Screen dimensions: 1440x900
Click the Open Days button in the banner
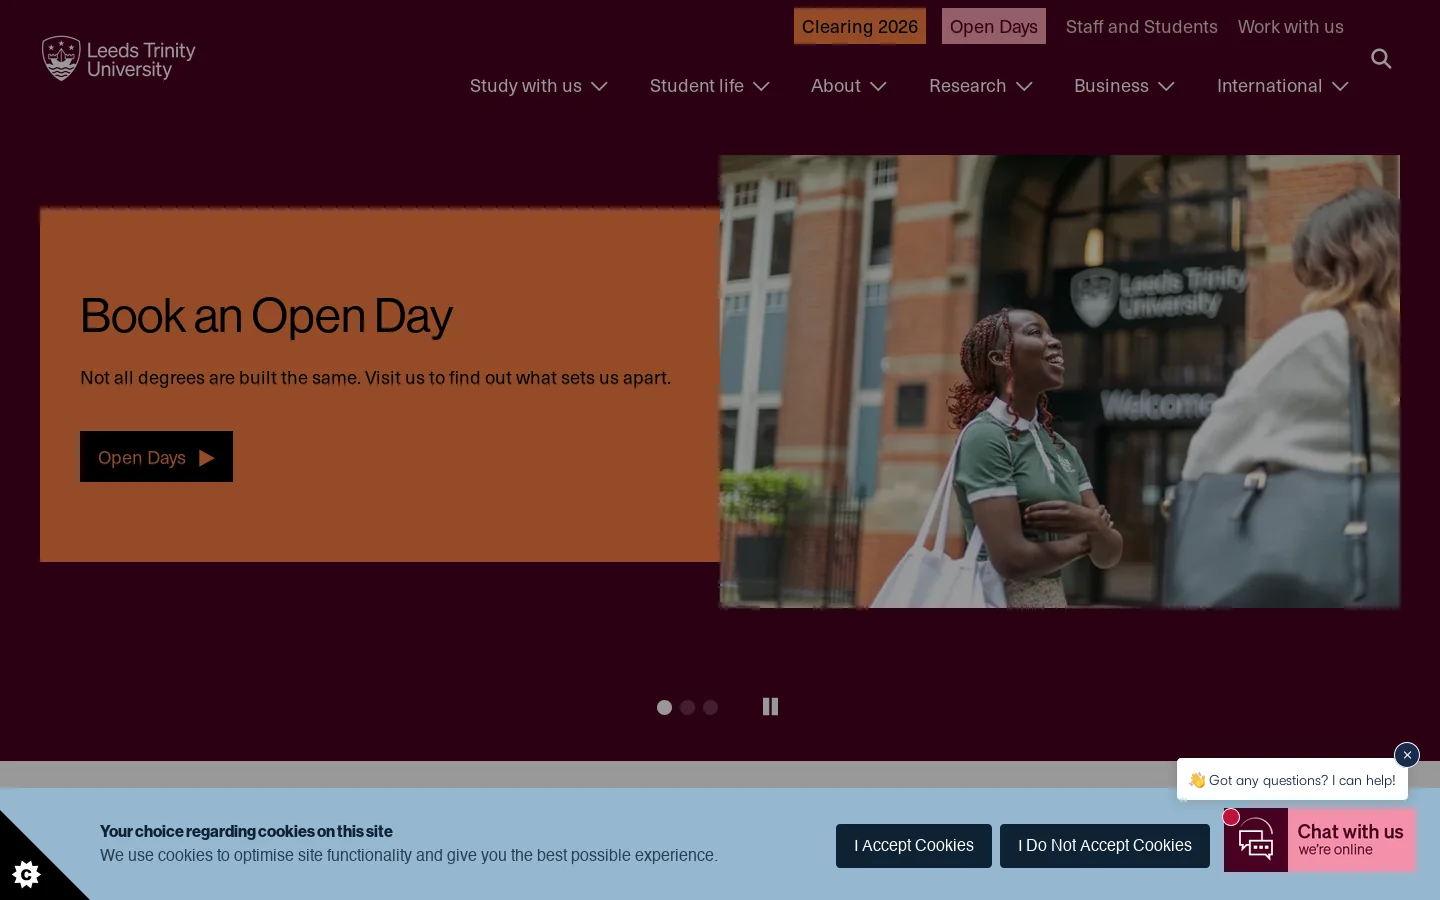tap(156, 457)
